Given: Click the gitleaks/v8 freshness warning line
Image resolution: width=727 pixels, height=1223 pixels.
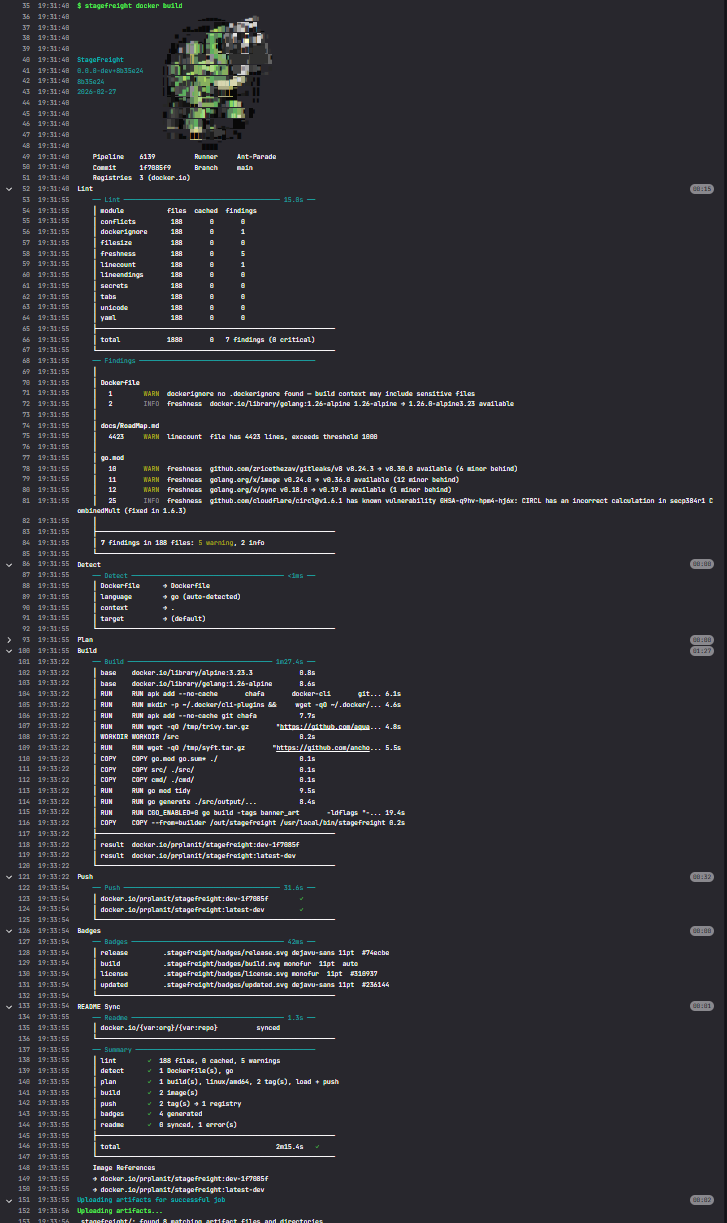Looking at the screenshot, I should click(312, 468).
